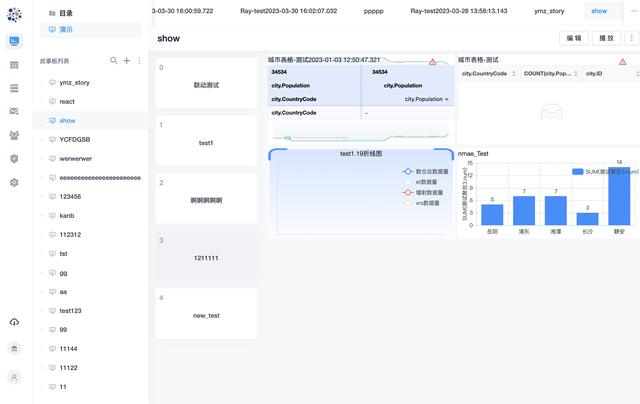
Task: Select slide 0 联动测试 thumbnail
Action: coord(206,83)
